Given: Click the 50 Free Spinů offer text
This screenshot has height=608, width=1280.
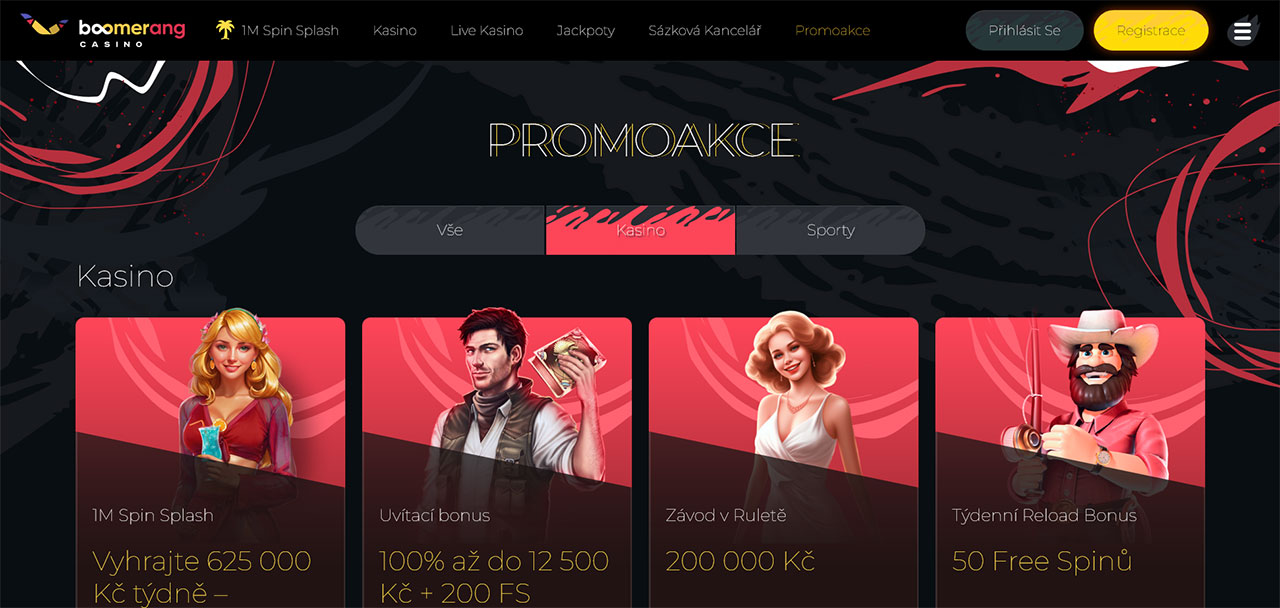Looking at the screenshot, I should click(1042, 561).
